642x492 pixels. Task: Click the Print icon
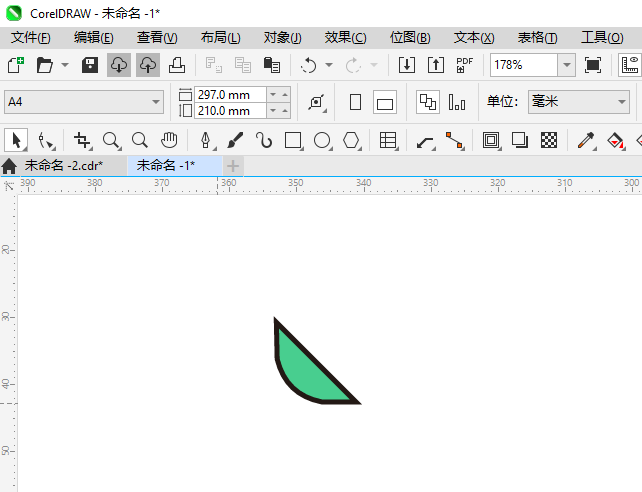177,65
